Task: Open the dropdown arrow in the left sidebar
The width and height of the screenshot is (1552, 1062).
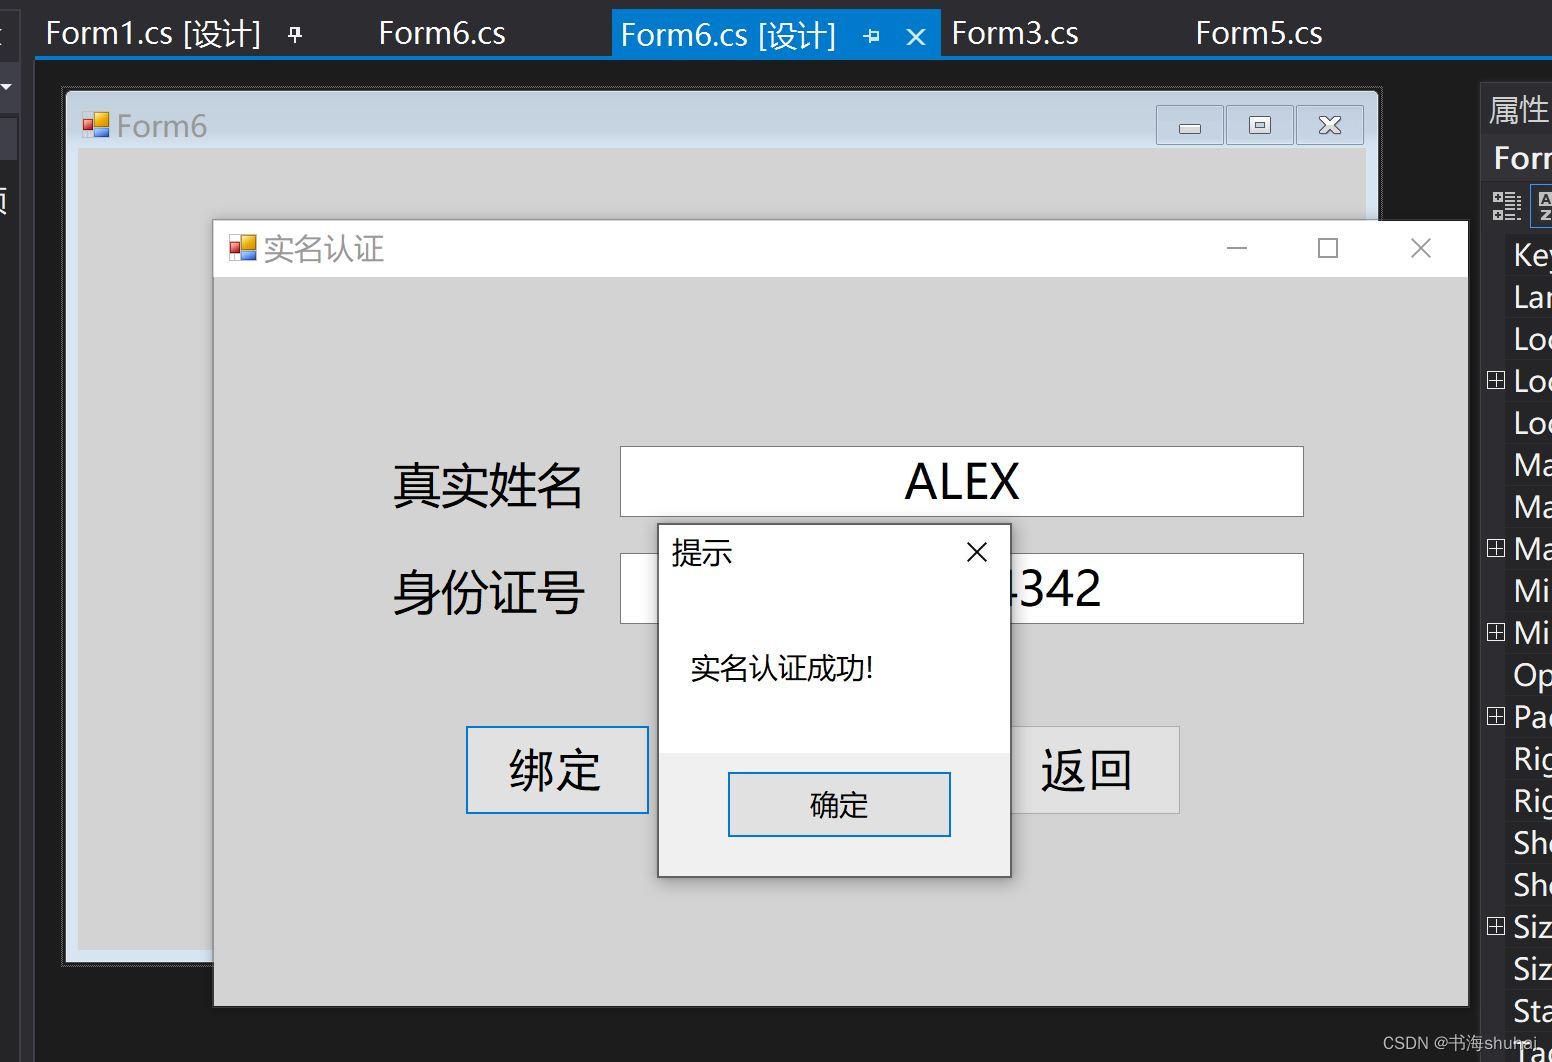Action: point(6,87)
